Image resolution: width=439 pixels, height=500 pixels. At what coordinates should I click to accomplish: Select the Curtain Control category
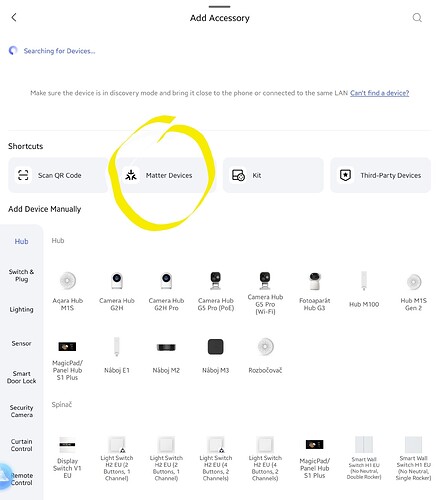point(21,445)
